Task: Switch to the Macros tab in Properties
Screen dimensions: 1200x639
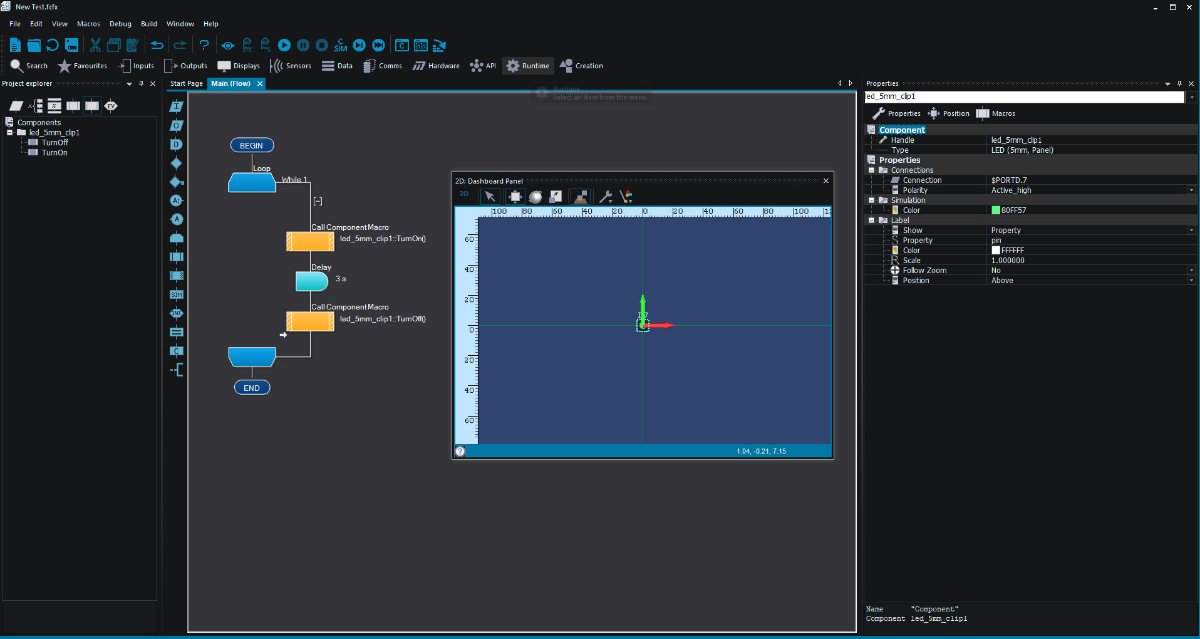Action: [995, 113]
